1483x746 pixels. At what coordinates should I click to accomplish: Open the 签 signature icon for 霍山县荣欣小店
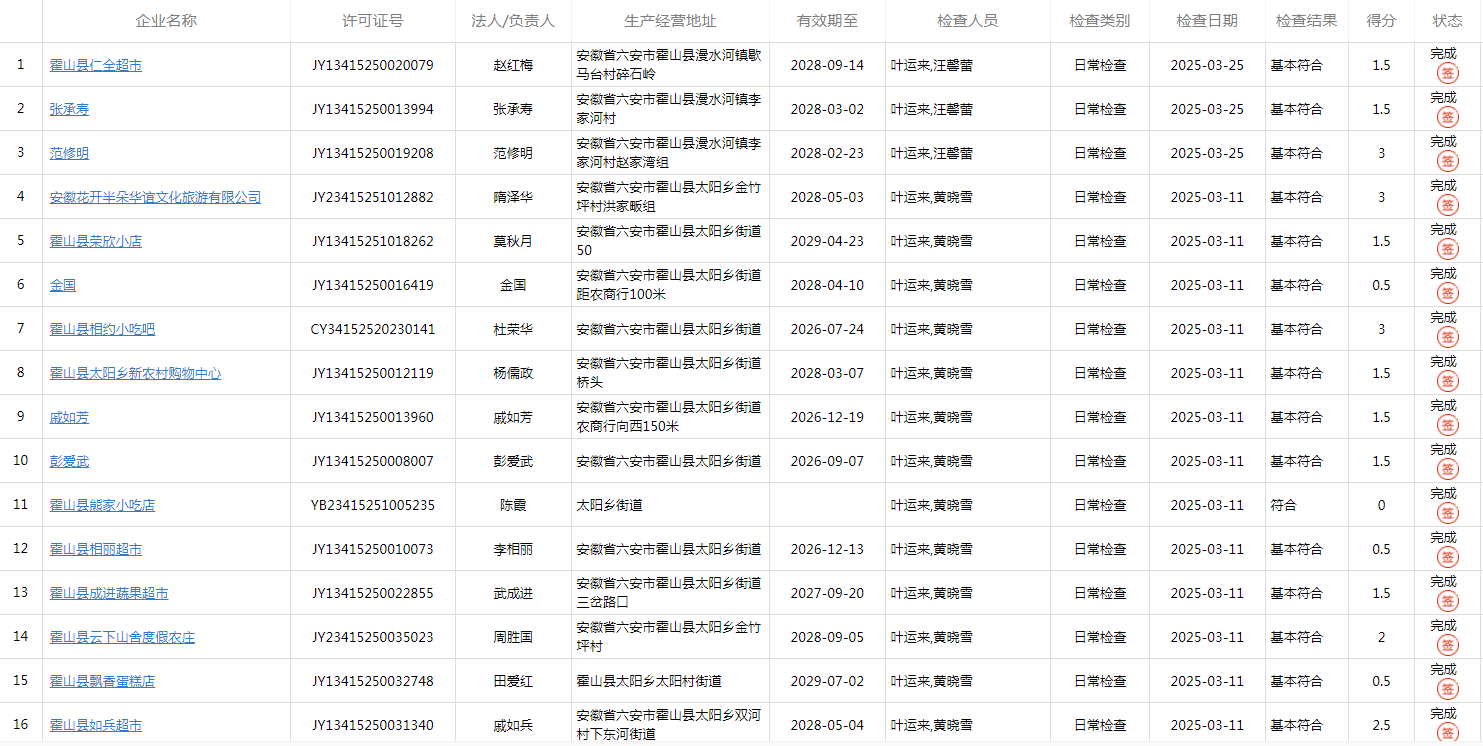click(x=1447, y=249)
